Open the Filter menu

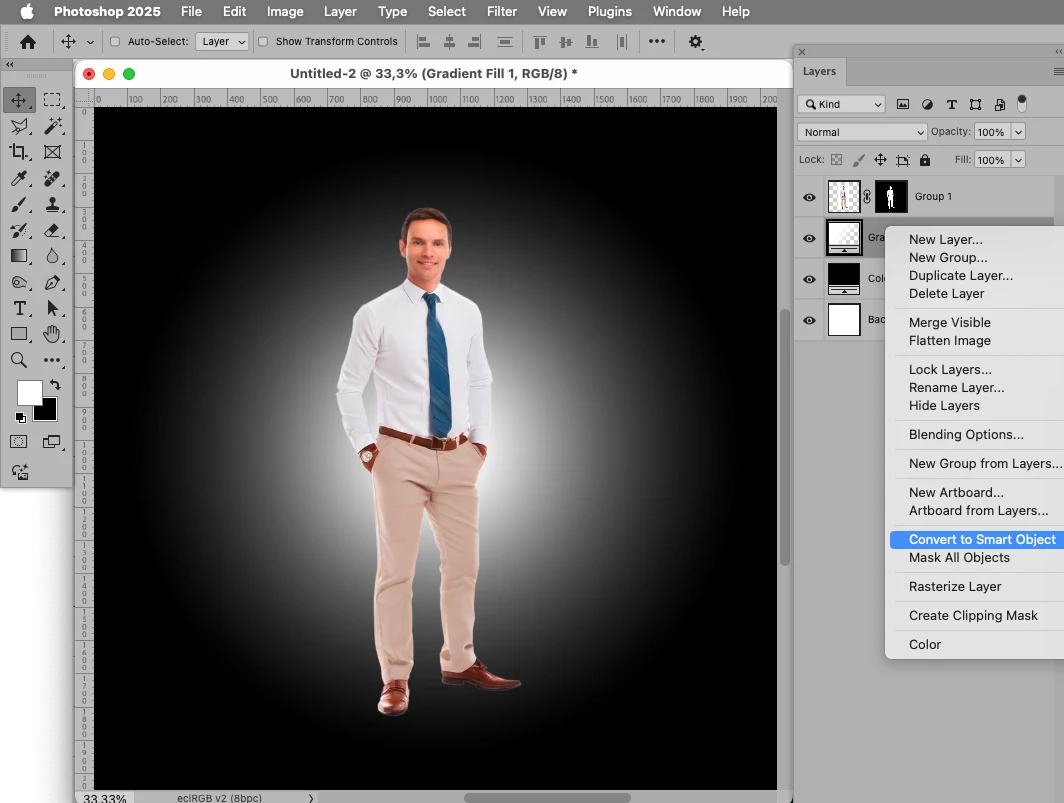click(502, 12)
